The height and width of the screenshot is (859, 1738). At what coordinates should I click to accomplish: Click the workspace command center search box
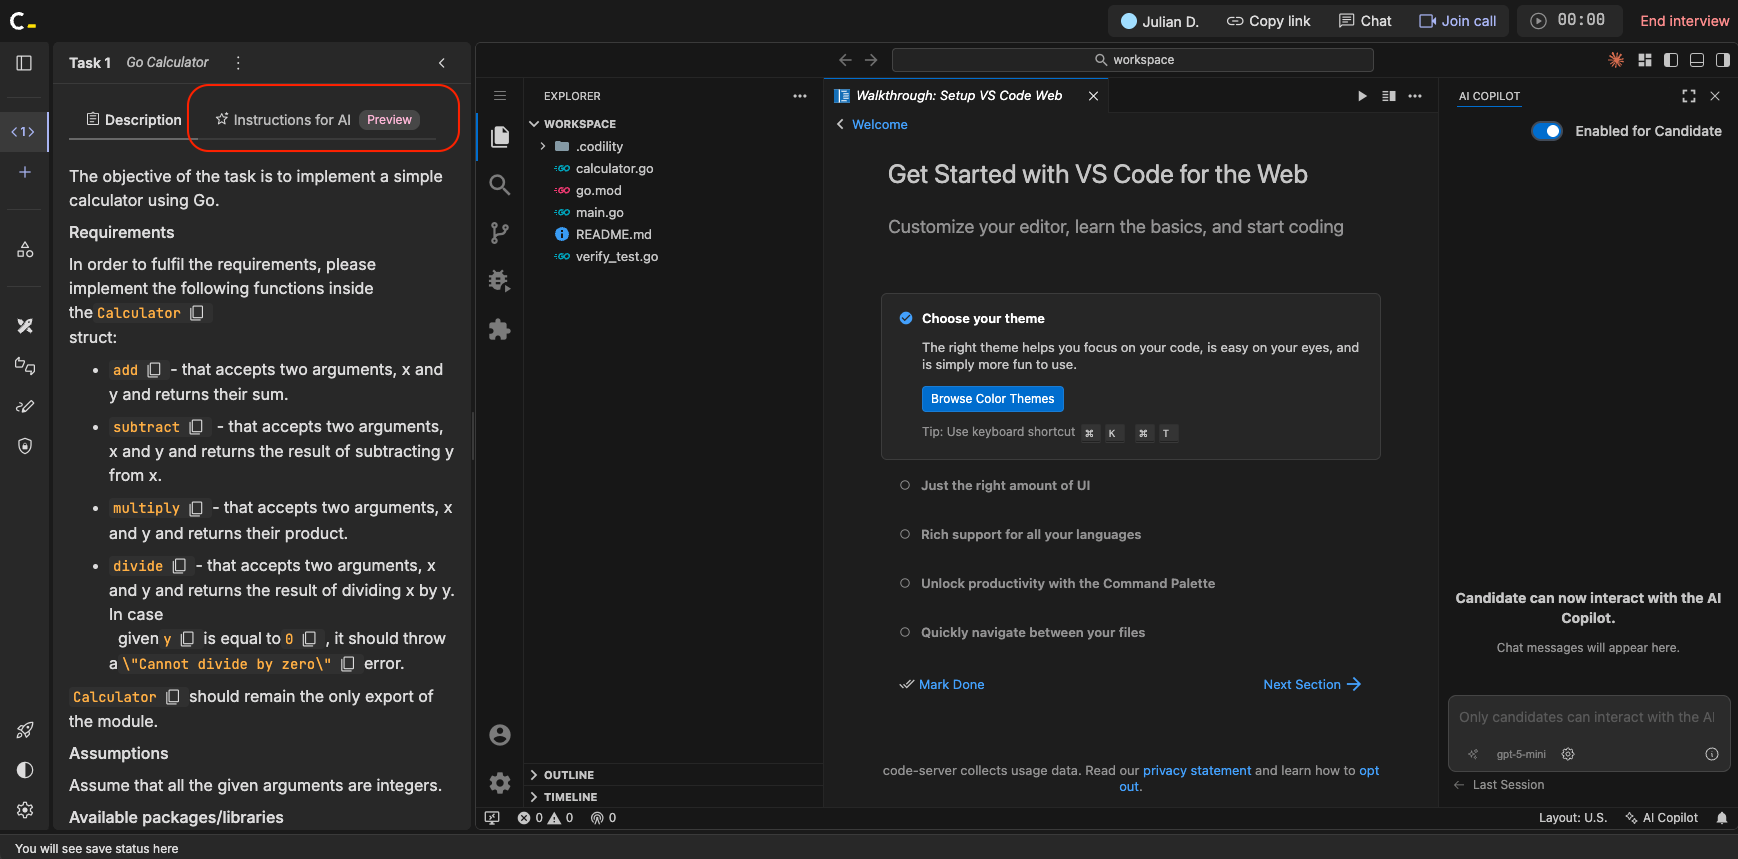coord(1133,60)
